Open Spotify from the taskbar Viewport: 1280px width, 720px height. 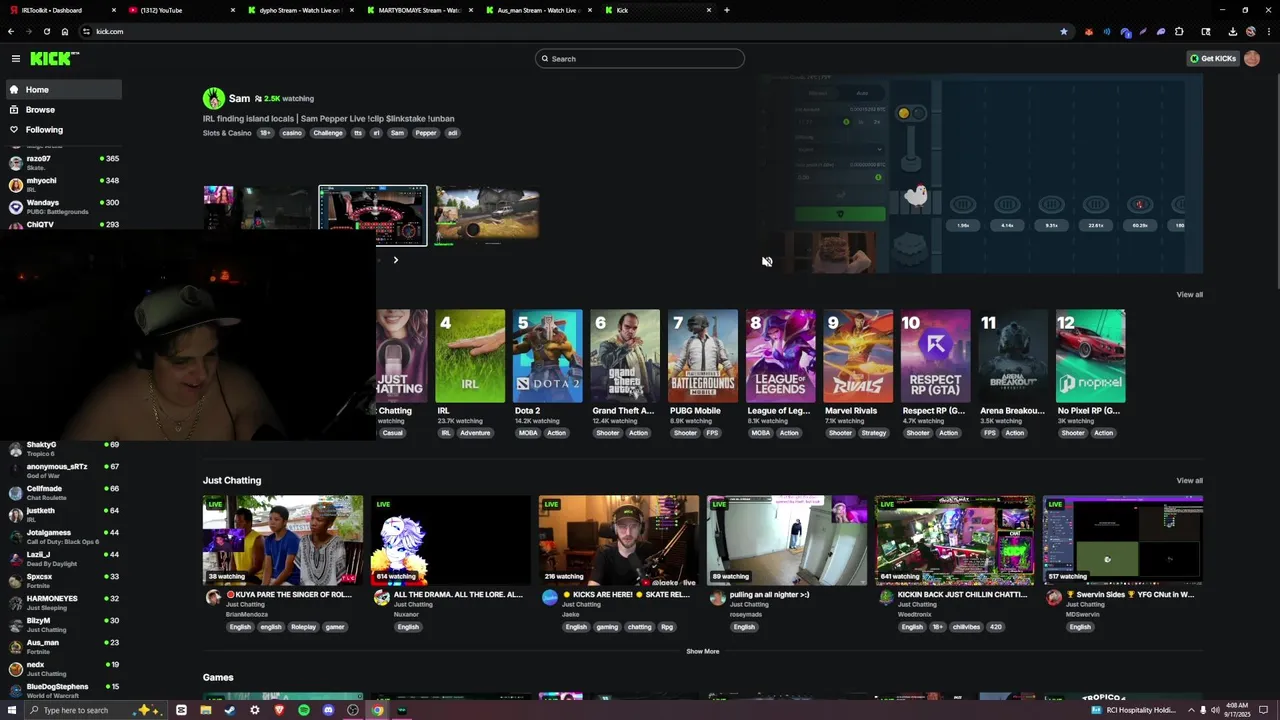304,710
